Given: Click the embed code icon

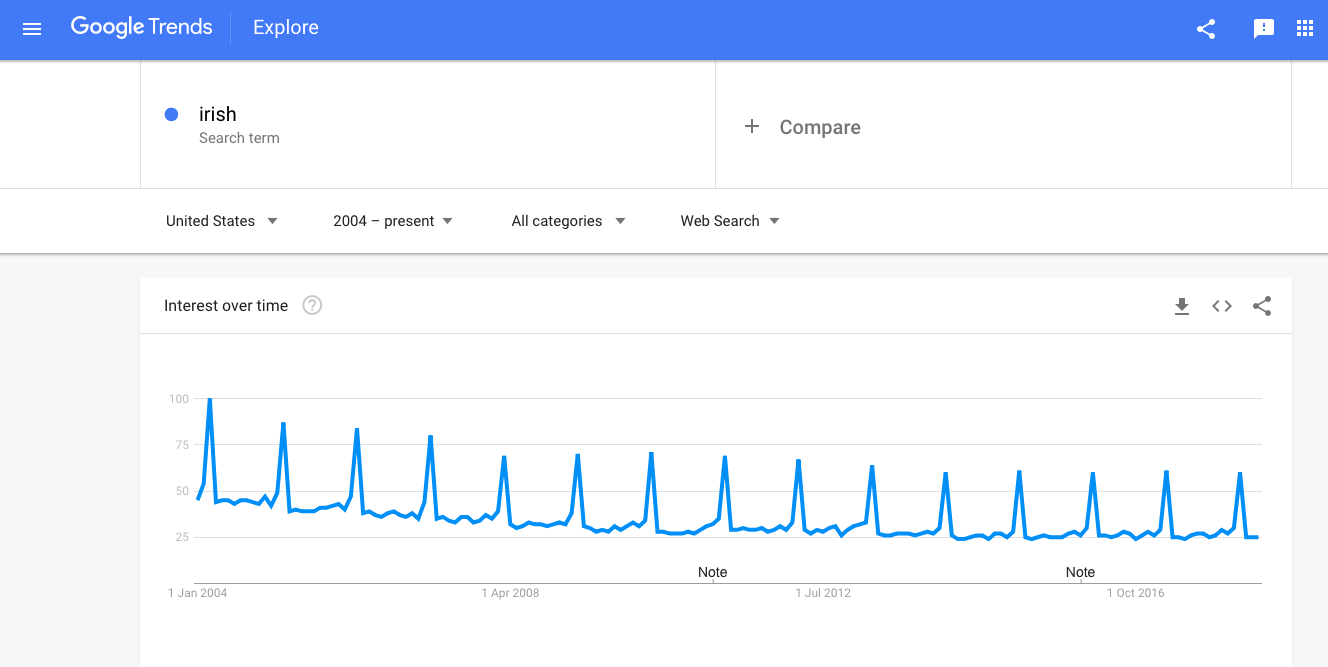Looking at the screenshot, I should point(1222,307).
